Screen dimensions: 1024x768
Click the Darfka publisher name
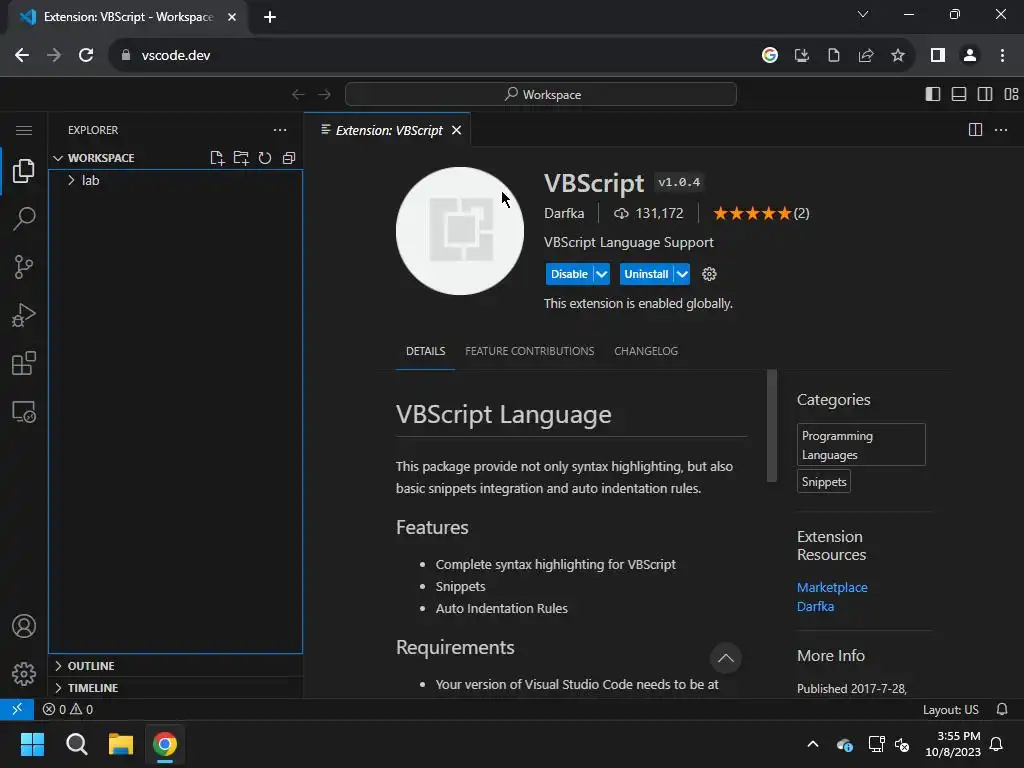coord(564,214)
